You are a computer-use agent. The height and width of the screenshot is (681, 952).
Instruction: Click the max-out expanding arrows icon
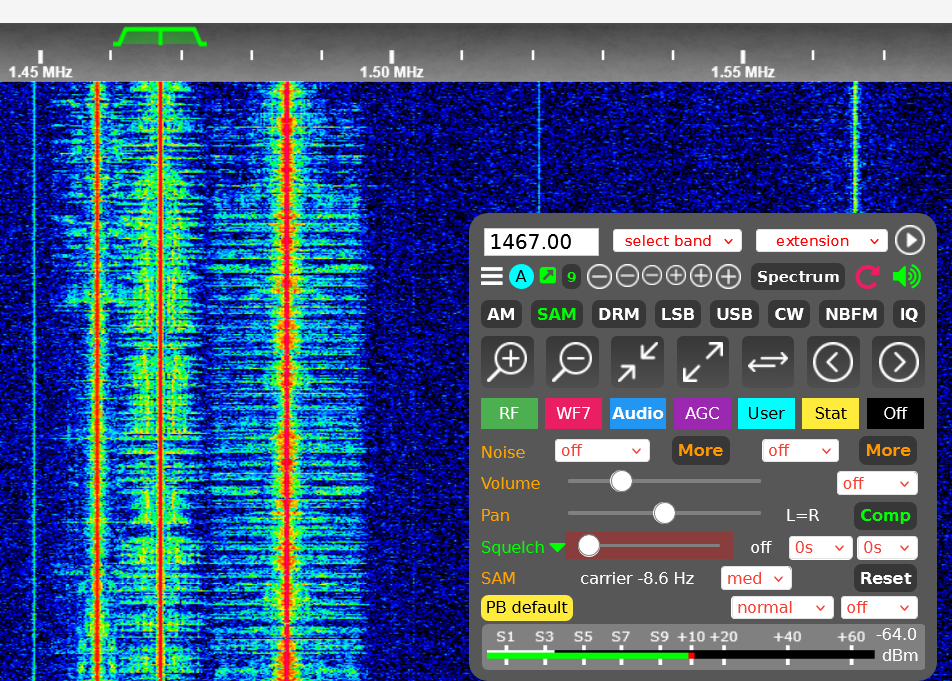tap(702, 361)
